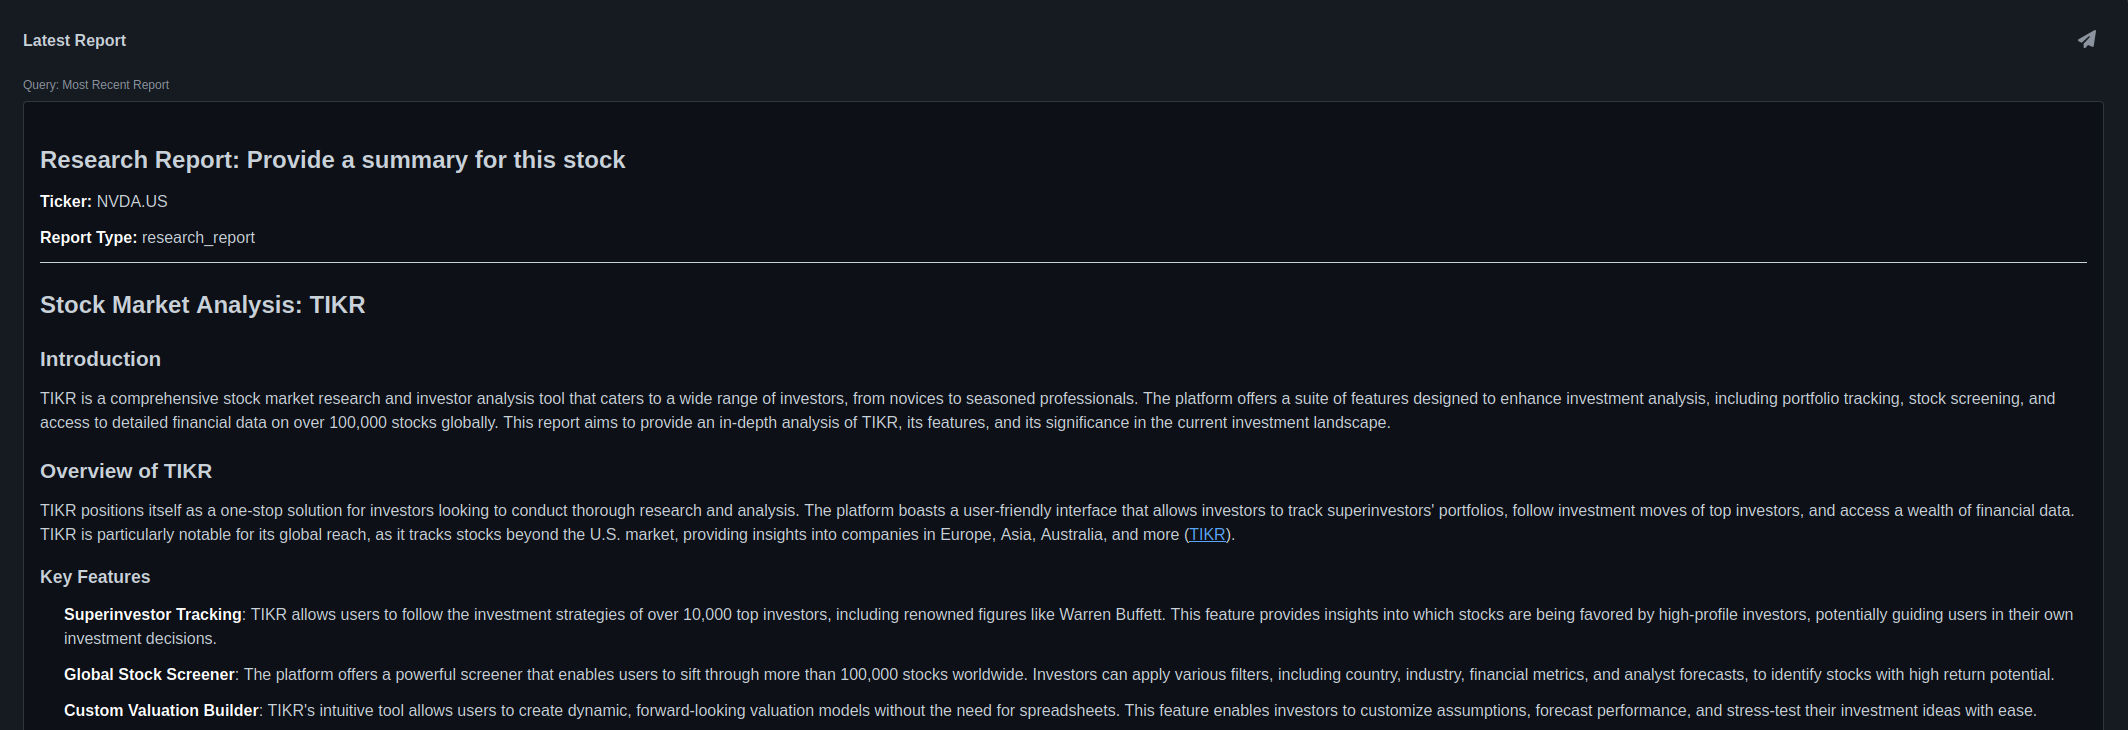Click the Stock Market Analysis: TIKR heading
The width and height of the screenshot is (2128, 730).
202,305
